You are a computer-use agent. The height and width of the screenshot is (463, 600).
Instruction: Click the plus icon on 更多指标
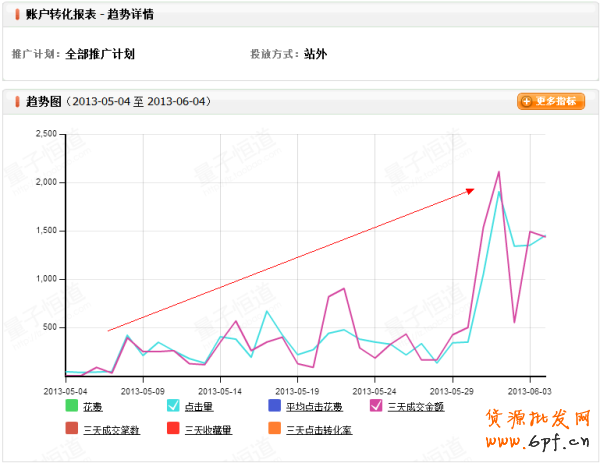tap(527, 101)
